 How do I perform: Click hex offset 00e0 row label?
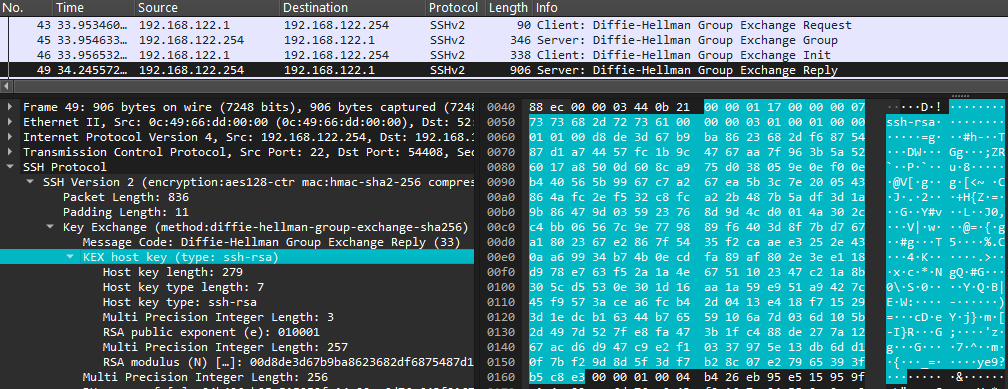(x=500, y=257)
